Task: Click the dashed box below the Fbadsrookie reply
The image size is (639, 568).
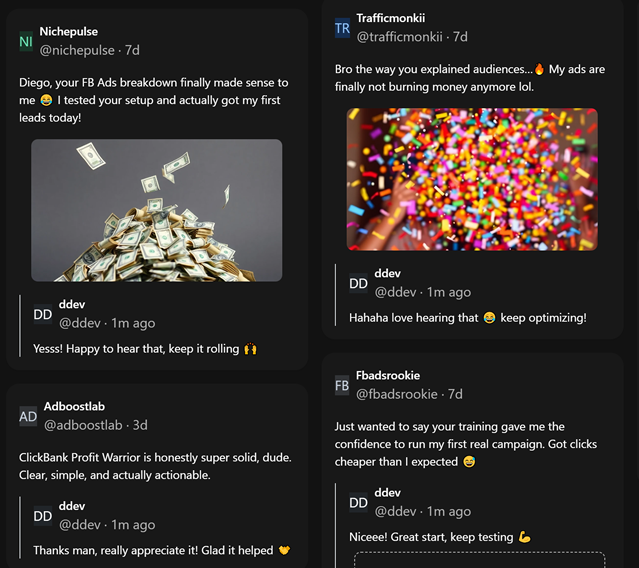Action: click(479, 559)
